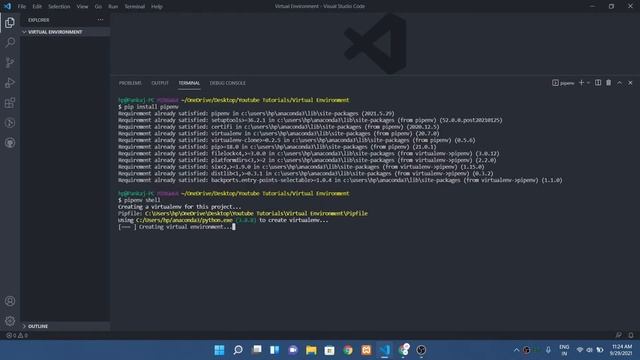This screenshot has height=360, width=640.
Task: Expand the OUTLINE section
Action: pos(65,326)
